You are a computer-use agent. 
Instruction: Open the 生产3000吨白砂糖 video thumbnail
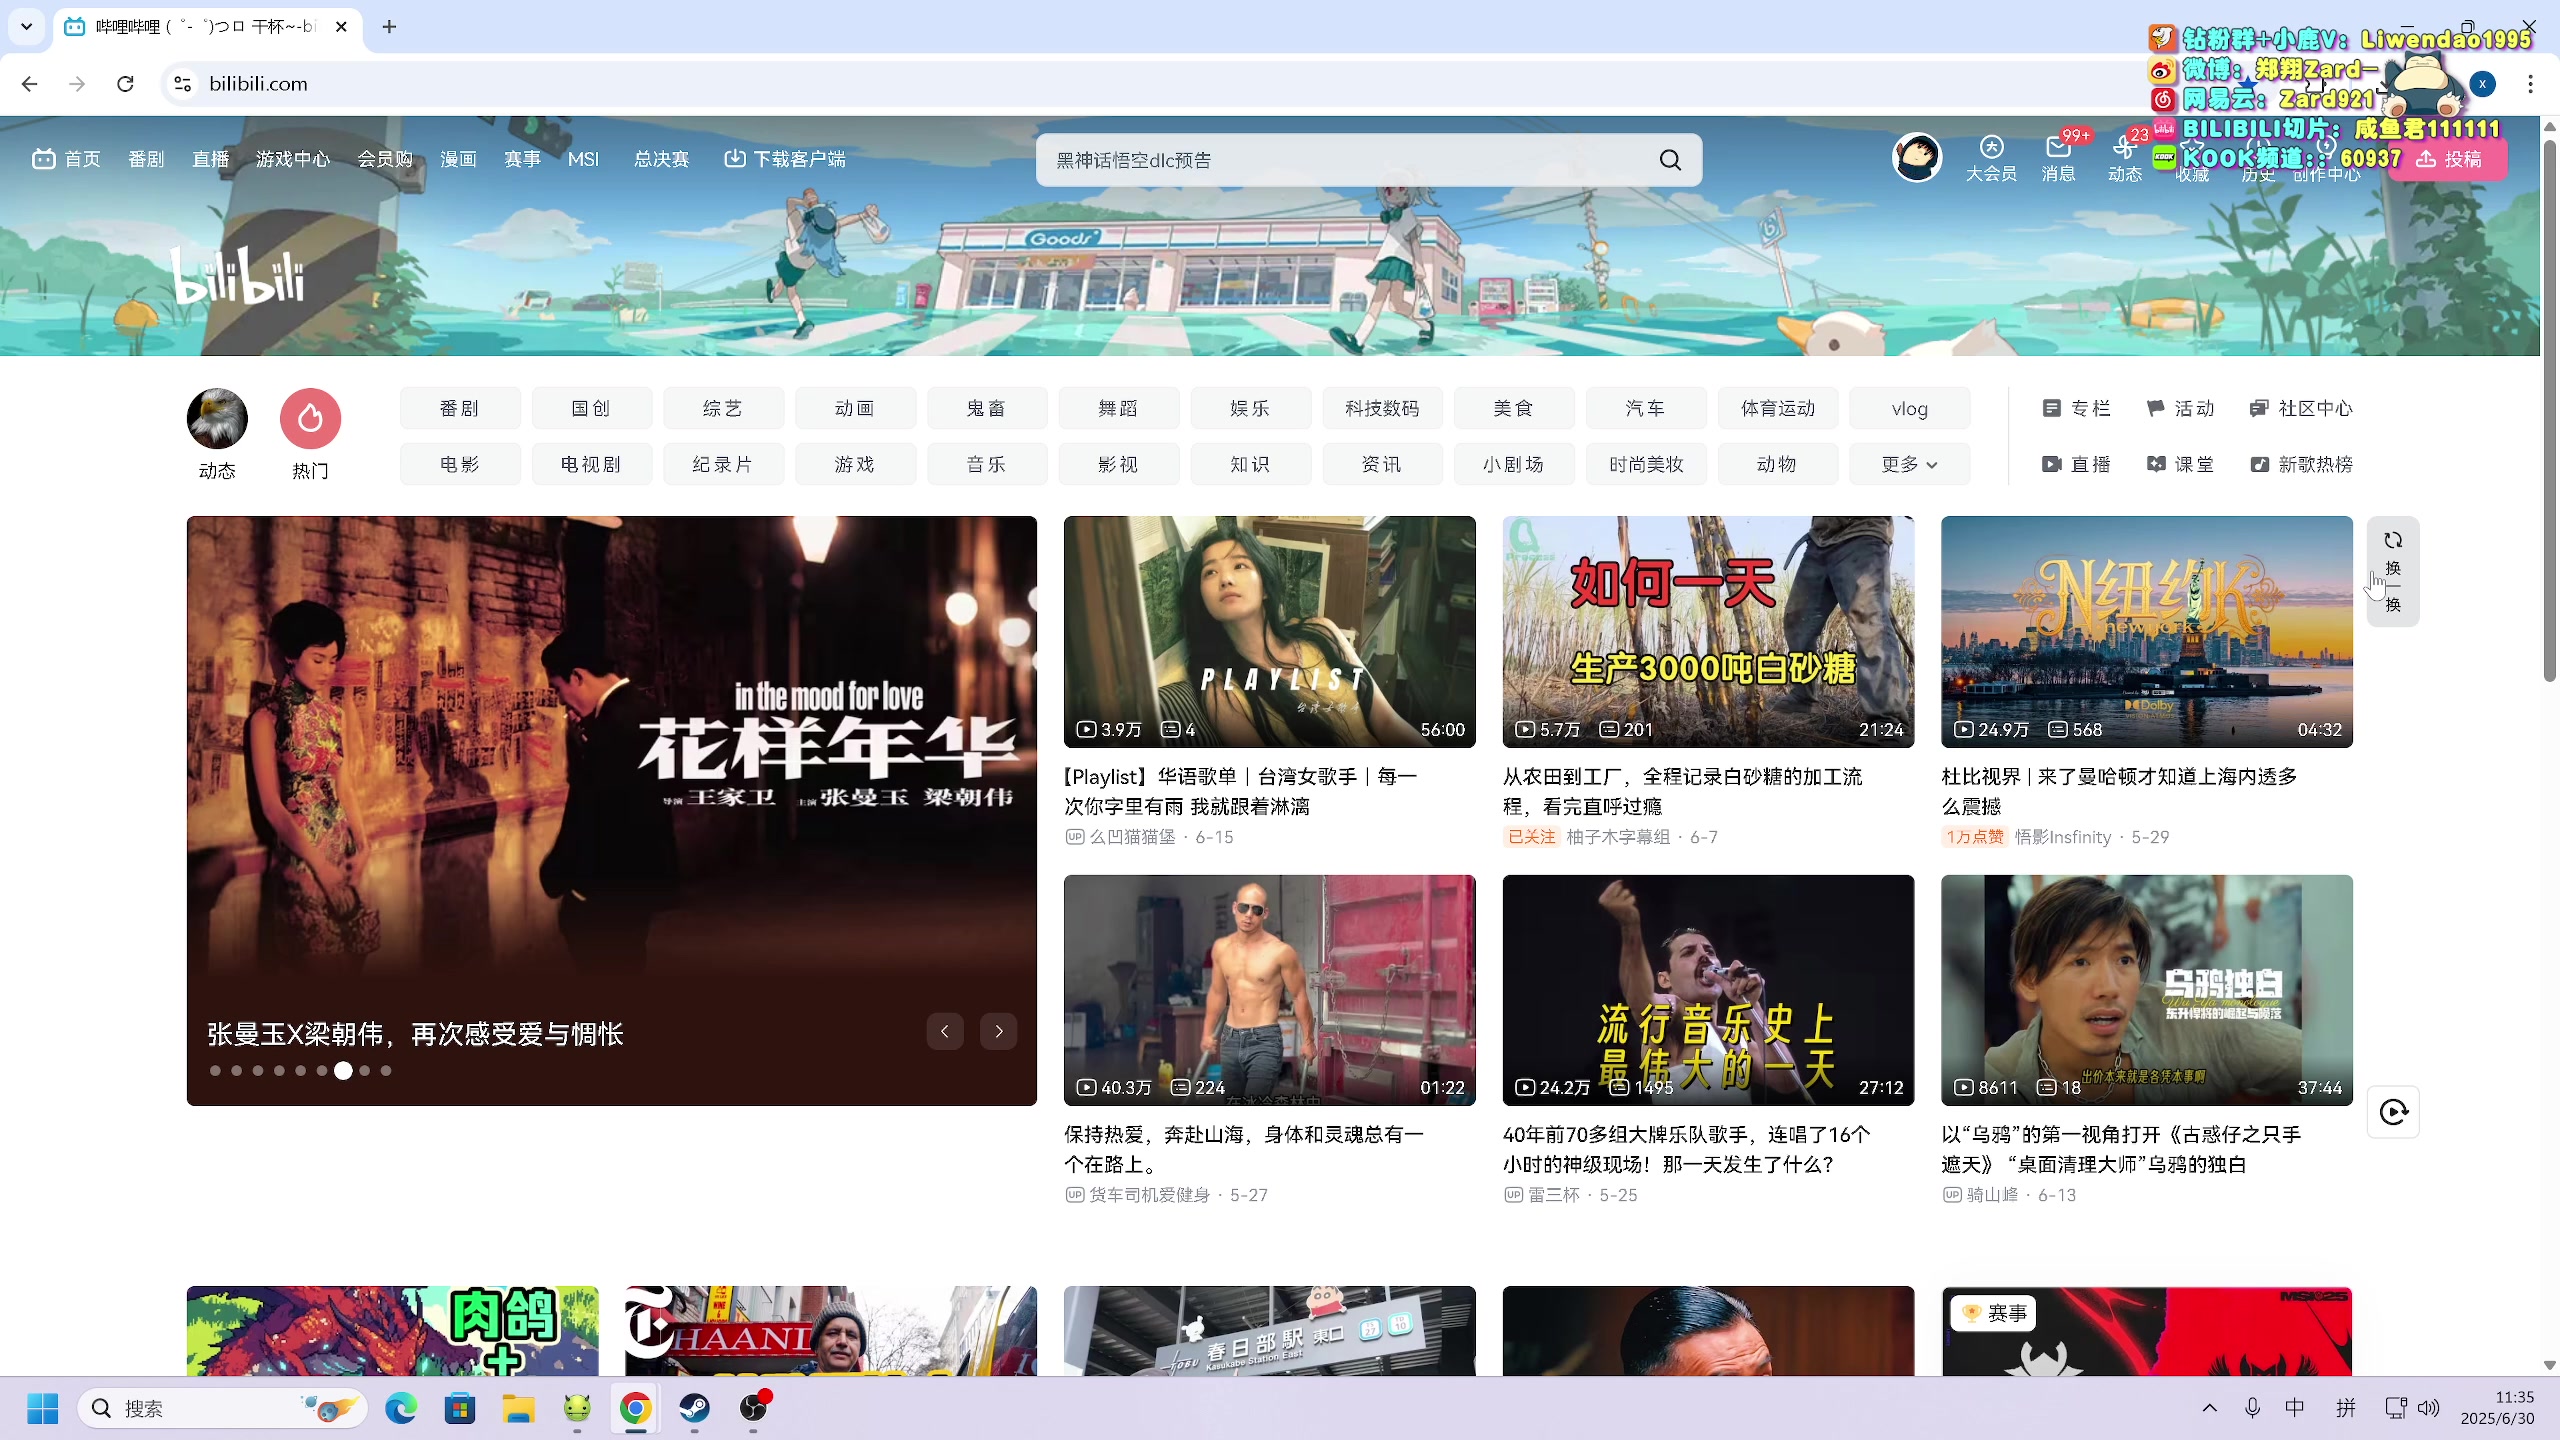[x=1708, y=631]
